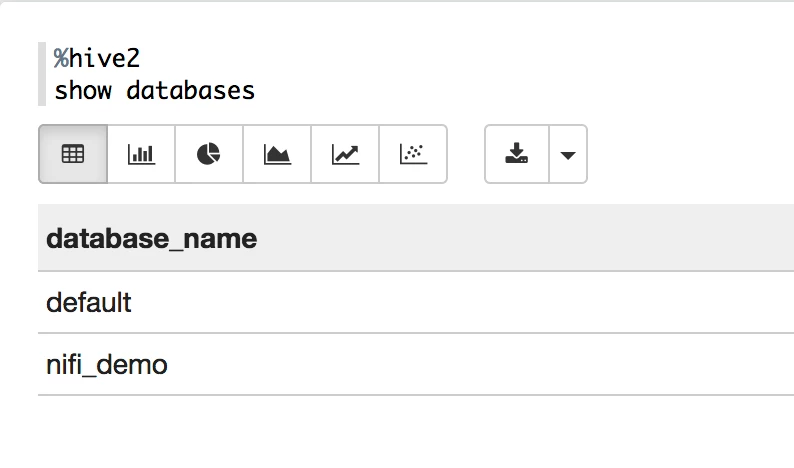This screenshot has width=794, height=468.
Task: Click the gray gutter bar beside the code
Action: click(x=42, y=74)
